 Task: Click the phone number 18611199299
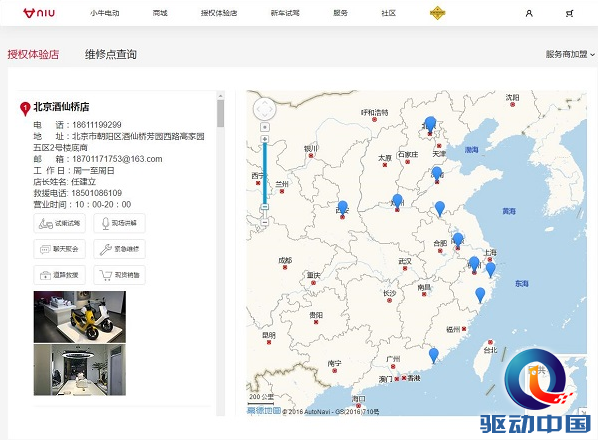(97, 125)
